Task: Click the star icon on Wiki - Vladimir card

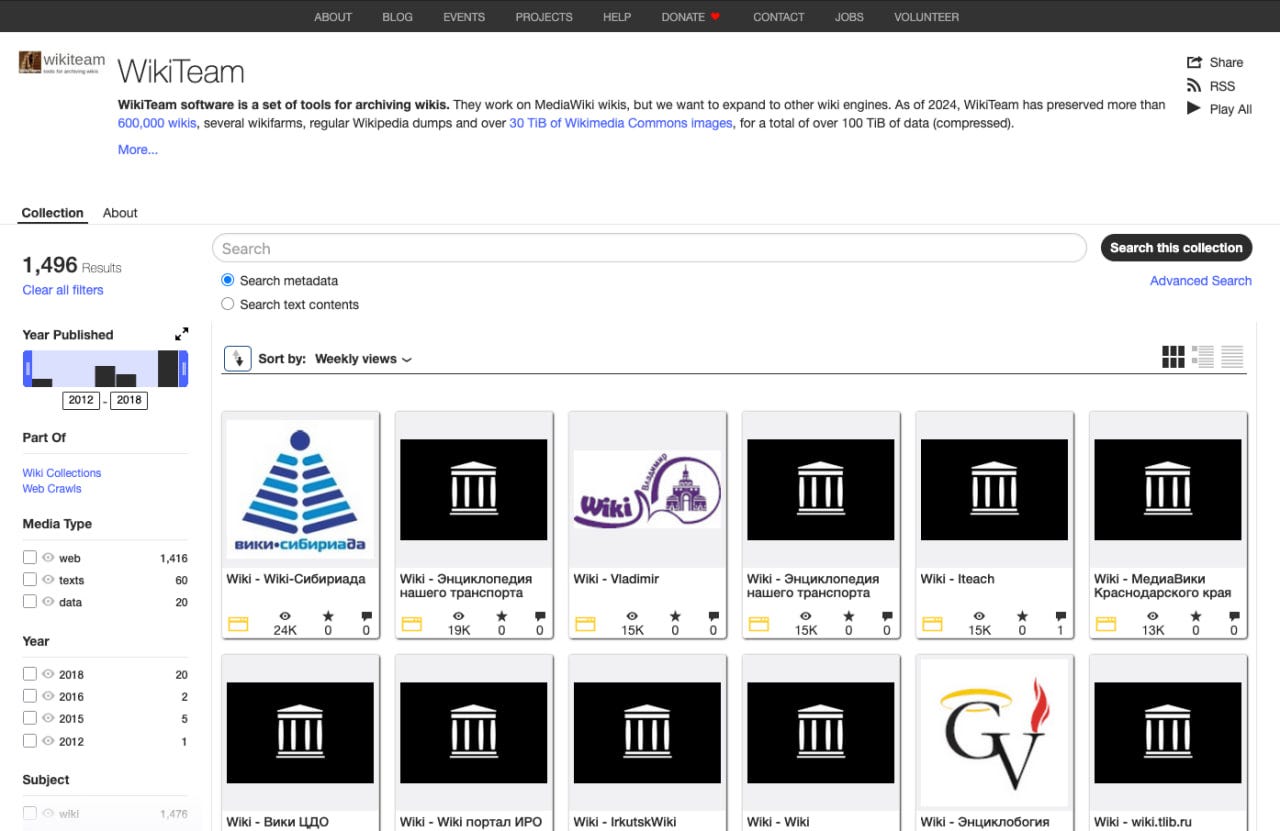Action: 675,617
